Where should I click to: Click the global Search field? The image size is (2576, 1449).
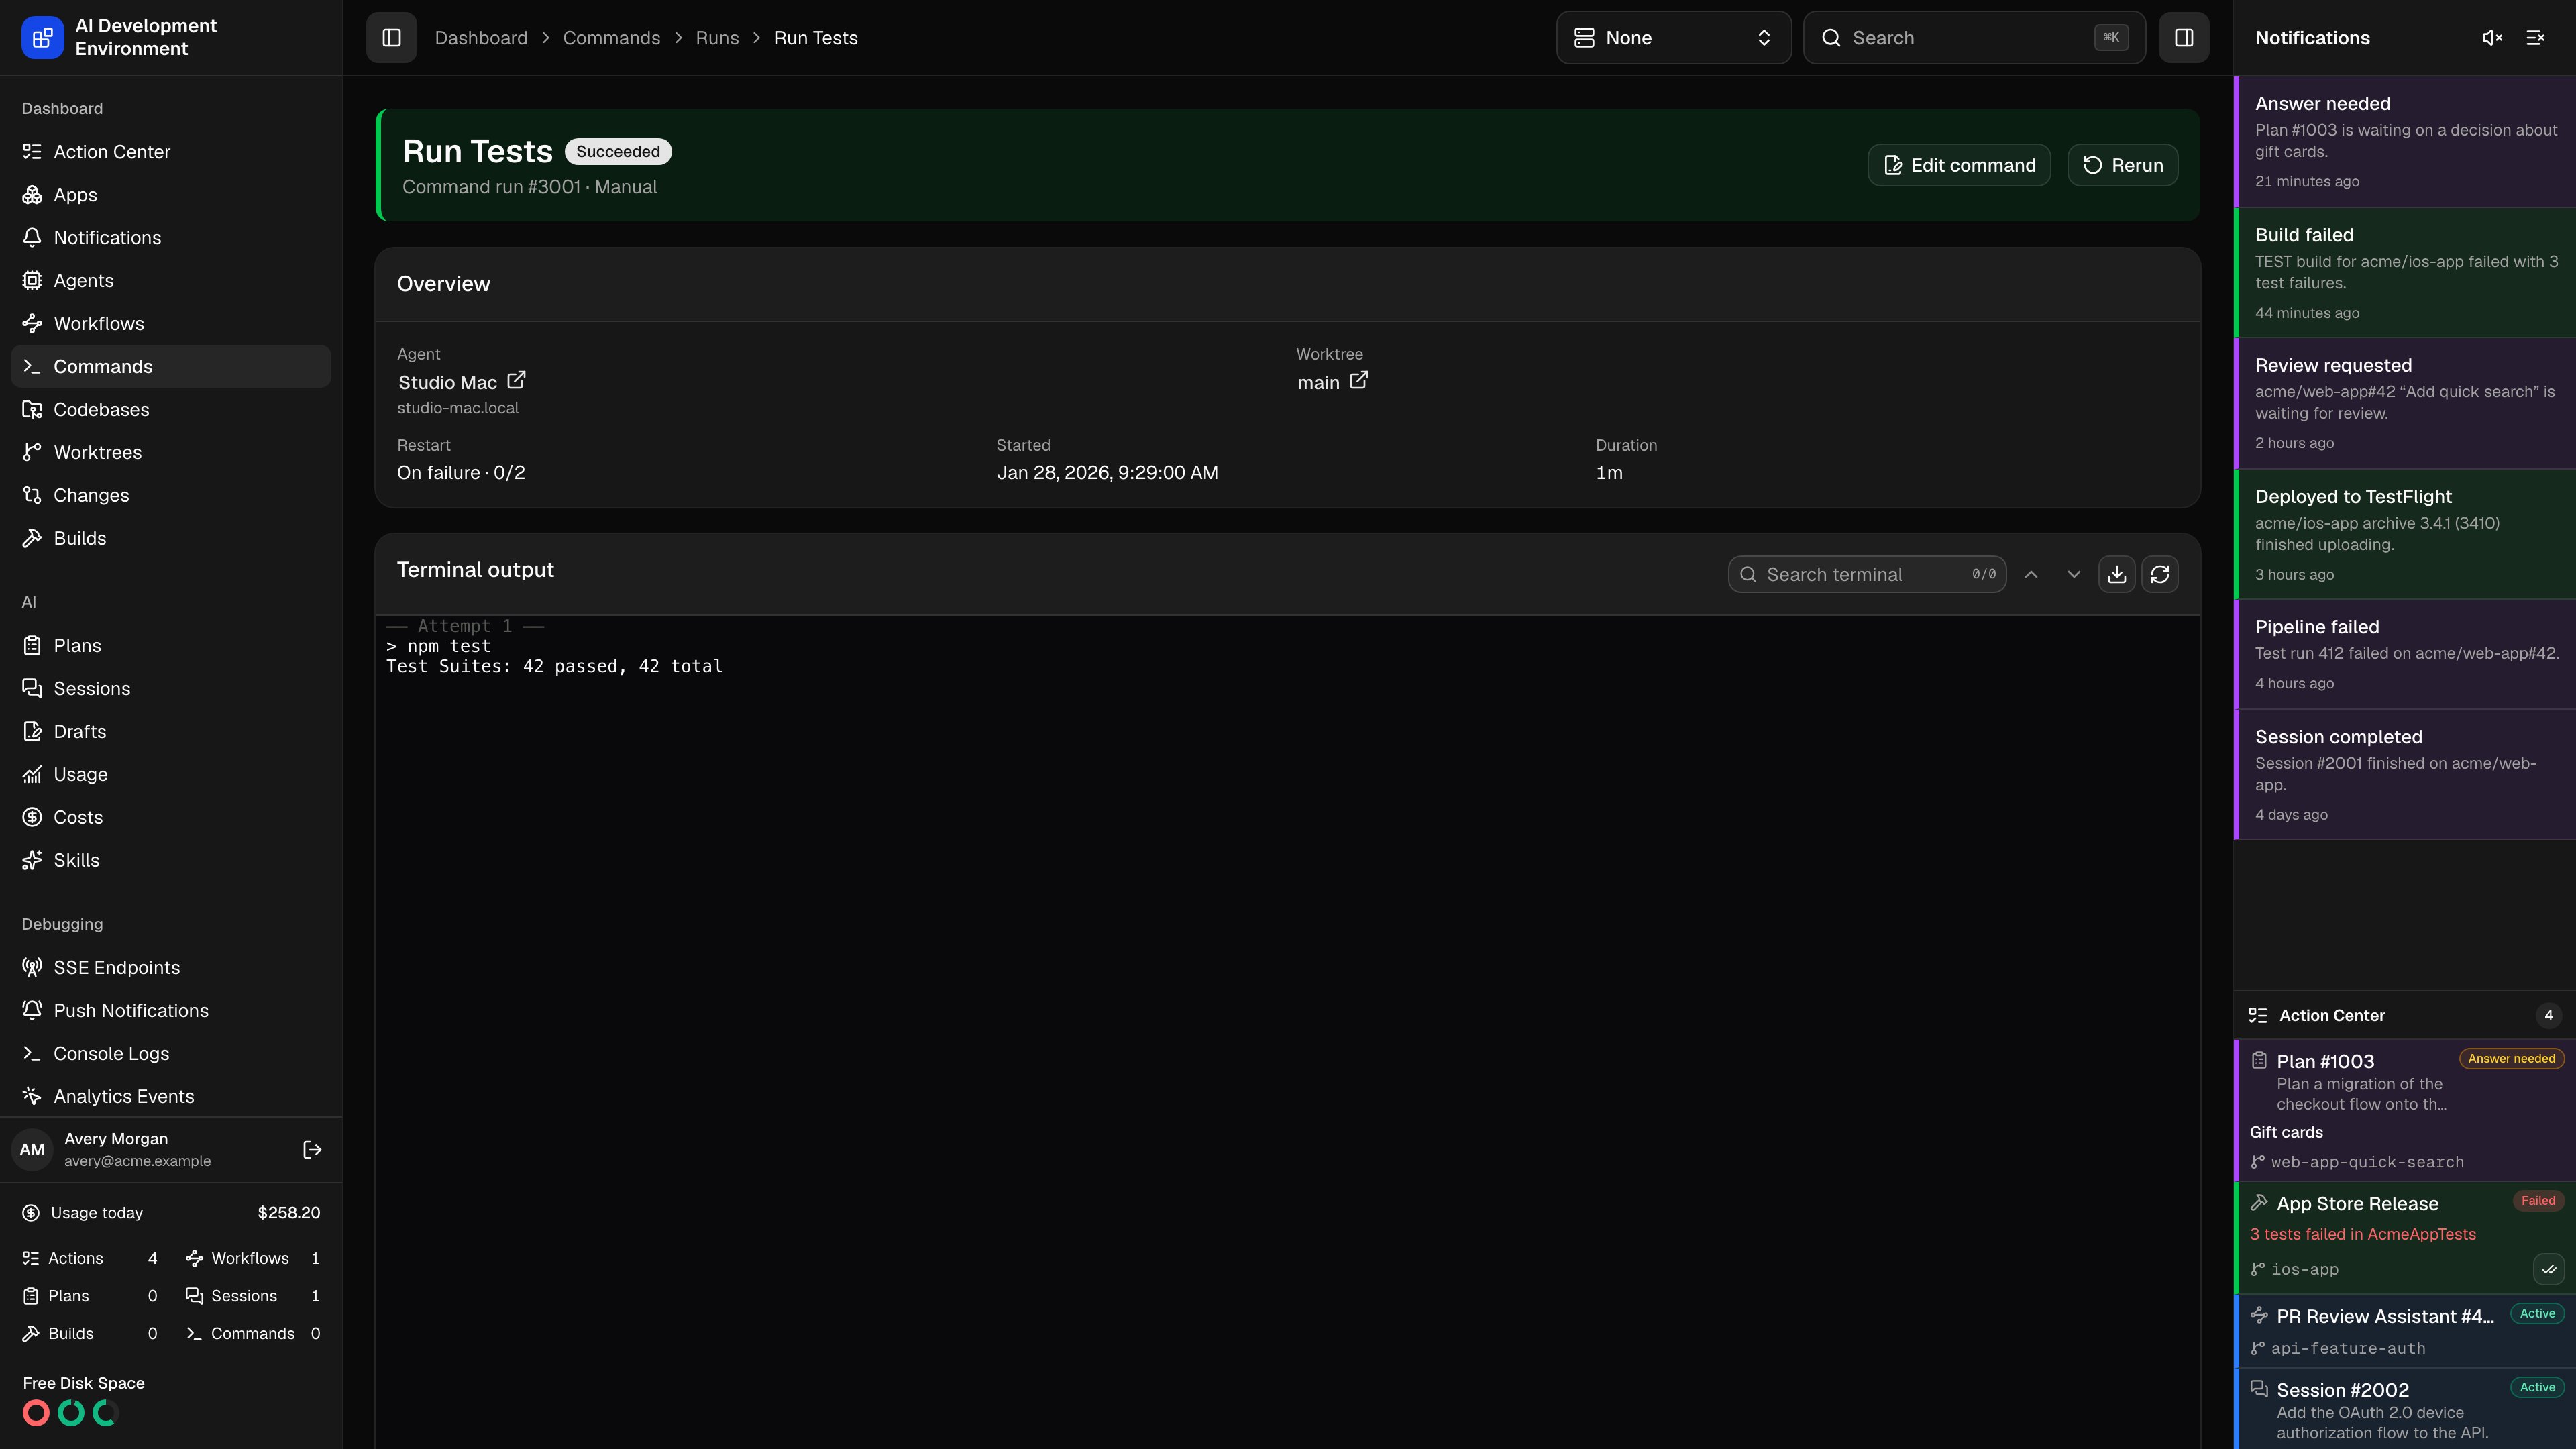[x=1974, y=38]
